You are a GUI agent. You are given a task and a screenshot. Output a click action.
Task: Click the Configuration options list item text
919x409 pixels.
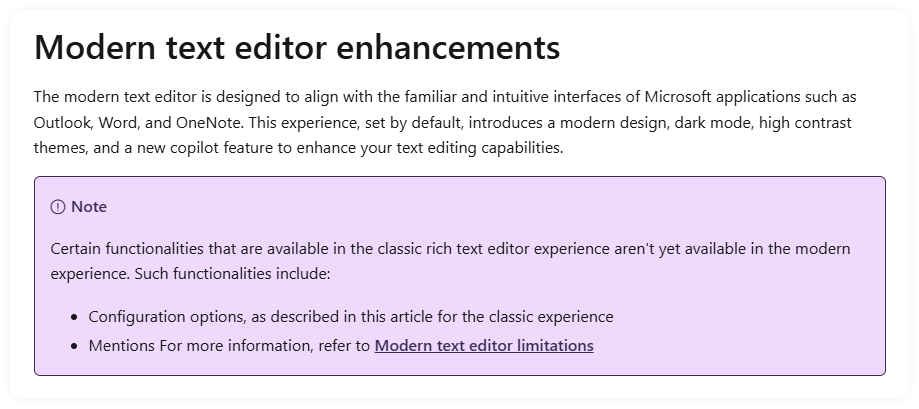(x=351, y=317)
